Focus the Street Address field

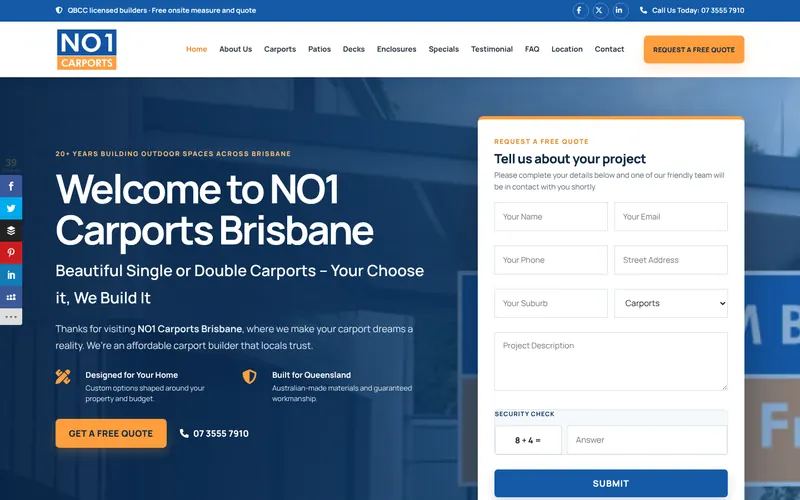click(670, 260)
